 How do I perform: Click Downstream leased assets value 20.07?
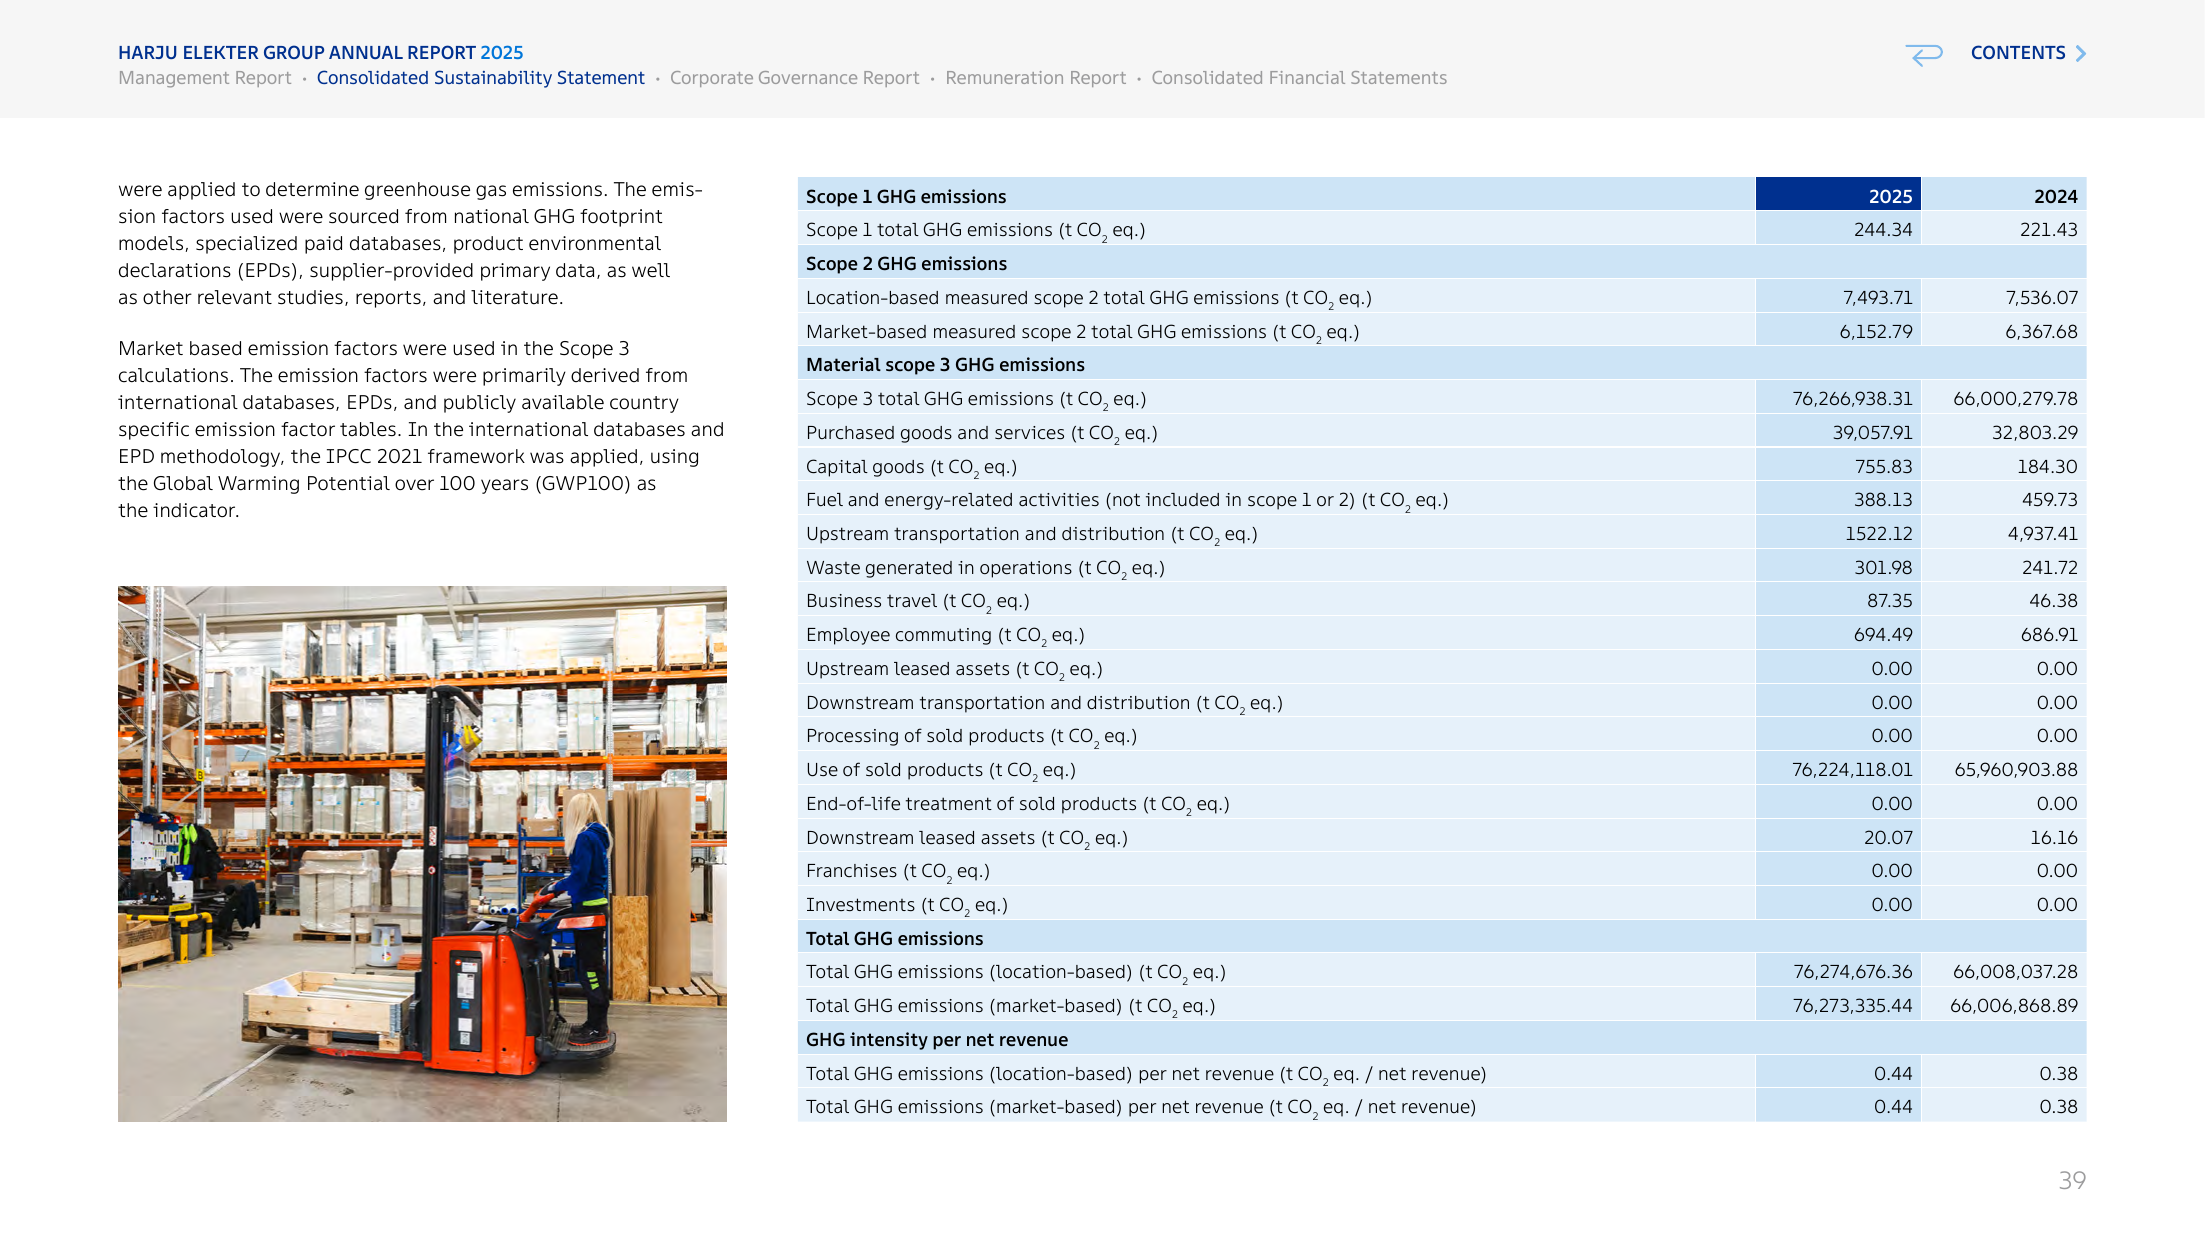tap(1887, 838)
